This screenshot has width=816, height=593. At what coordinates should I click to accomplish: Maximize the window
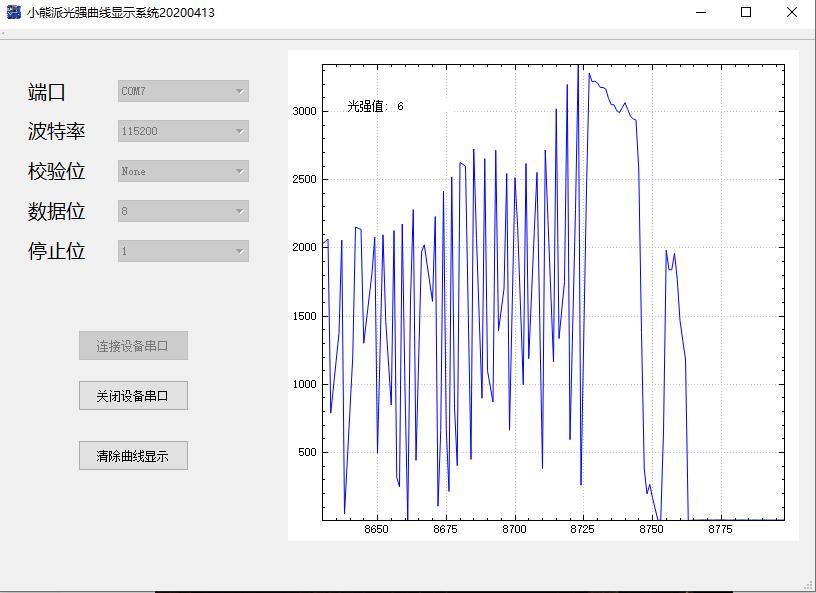tap(746, 12)
